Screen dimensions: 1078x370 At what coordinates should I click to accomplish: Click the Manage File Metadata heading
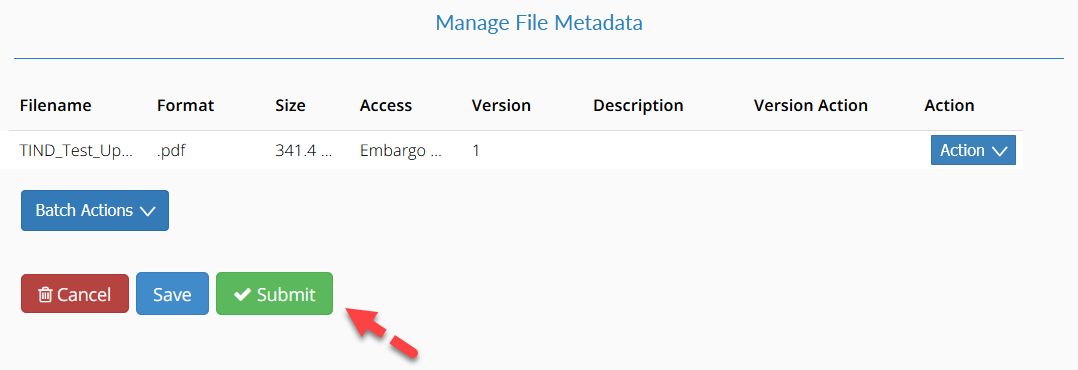539,23
